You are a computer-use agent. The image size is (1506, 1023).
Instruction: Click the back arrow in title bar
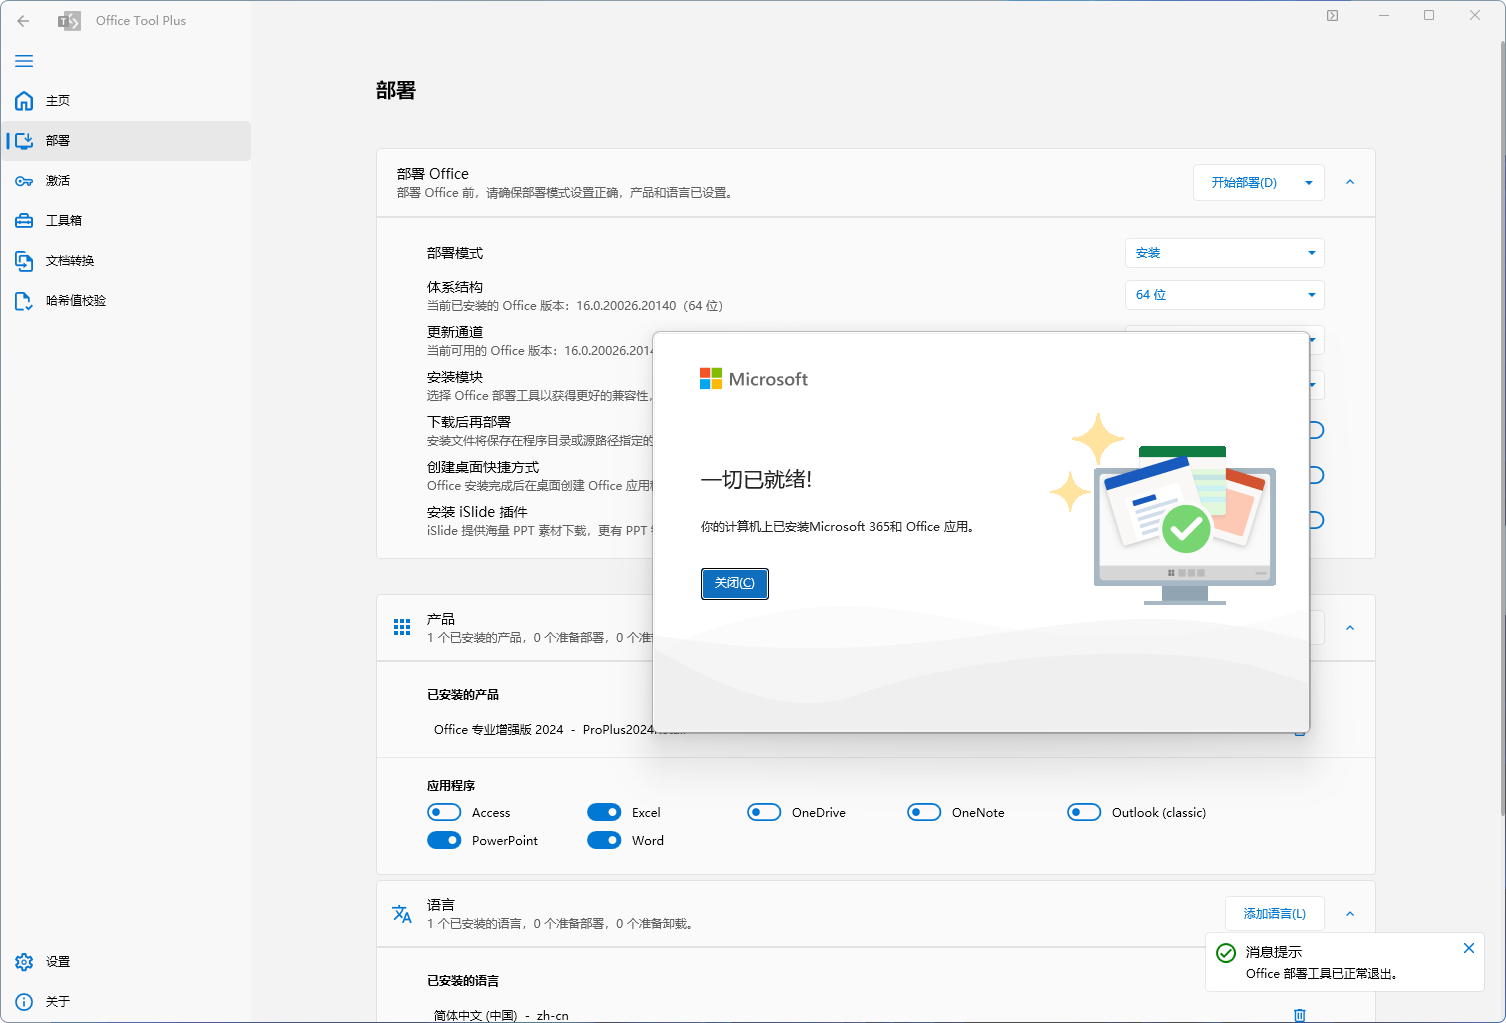(x=23, y=20)
